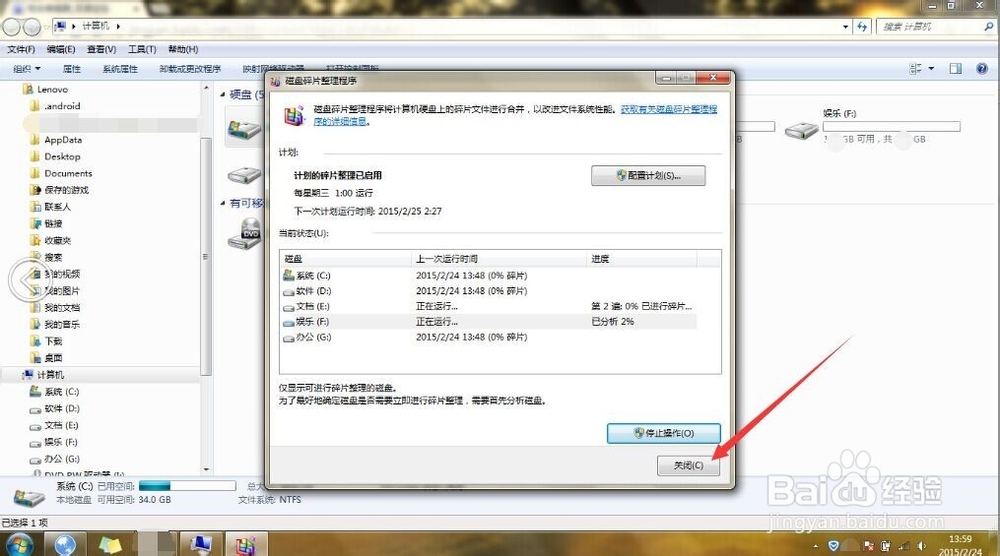Screen dimensions: 1000x556
Task: Select 办公 (G:) in navigation tree
Action: (x=61, y=458)
